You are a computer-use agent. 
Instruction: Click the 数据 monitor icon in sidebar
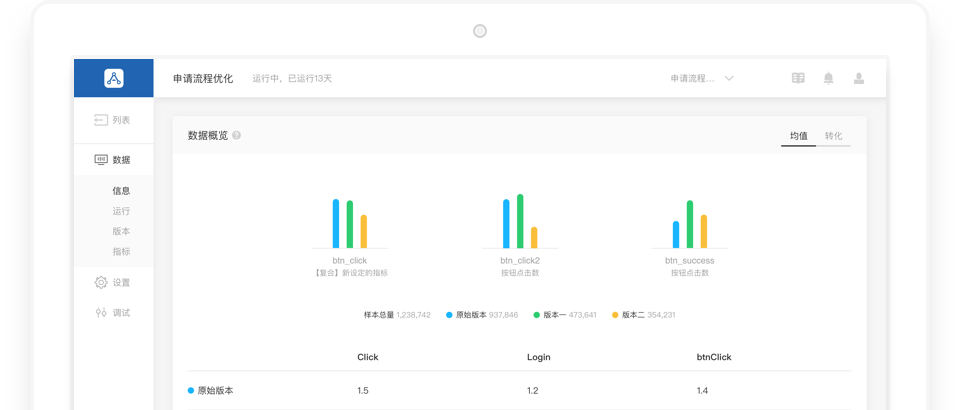(101, 160)
